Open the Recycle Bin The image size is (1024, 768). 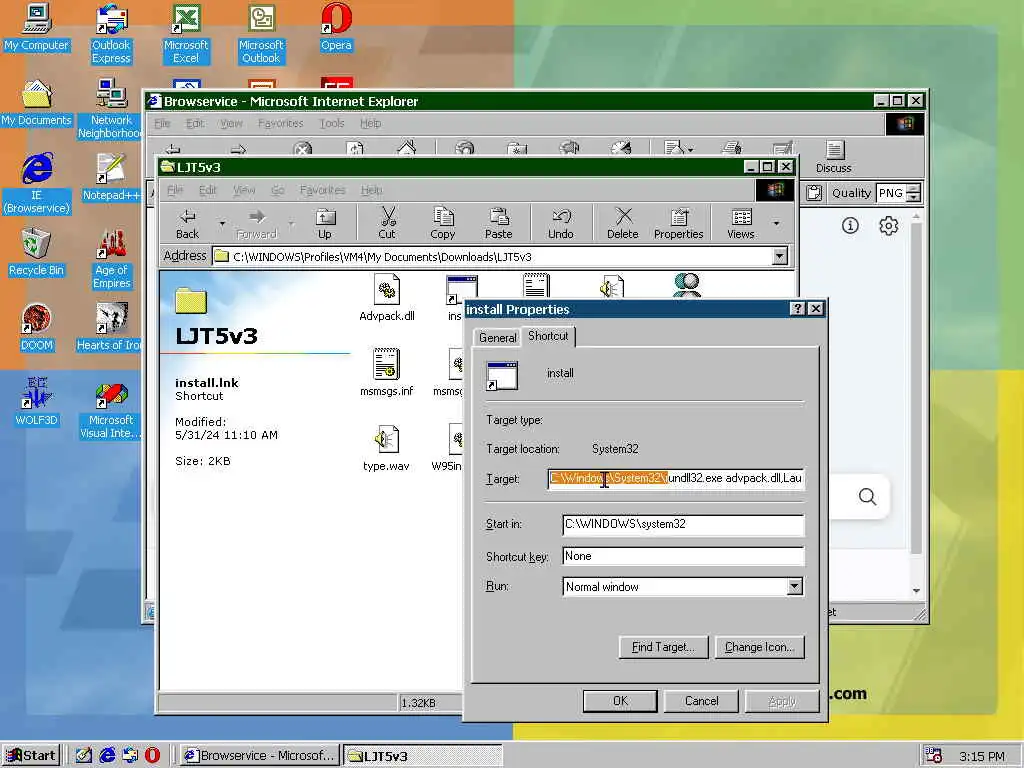[x=37, y=253]
